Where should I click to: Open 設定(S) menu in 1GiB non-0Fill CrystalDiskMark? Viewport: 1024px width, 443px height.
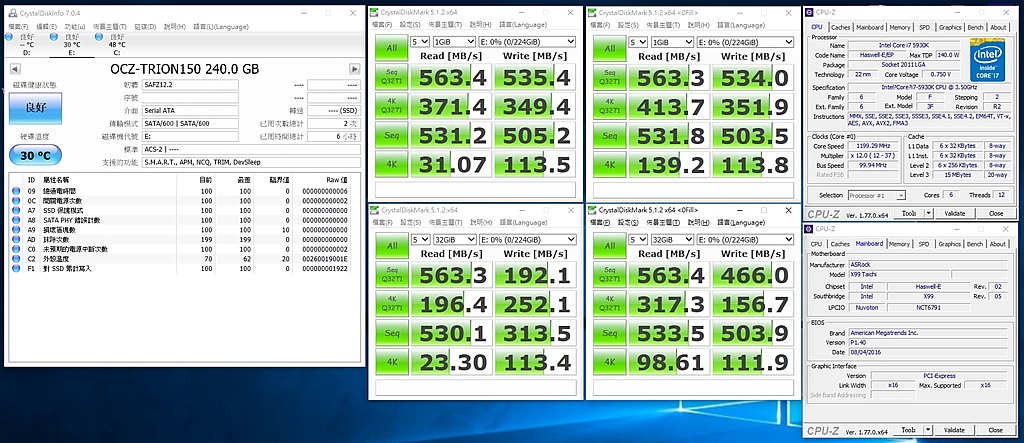(409, 25)
